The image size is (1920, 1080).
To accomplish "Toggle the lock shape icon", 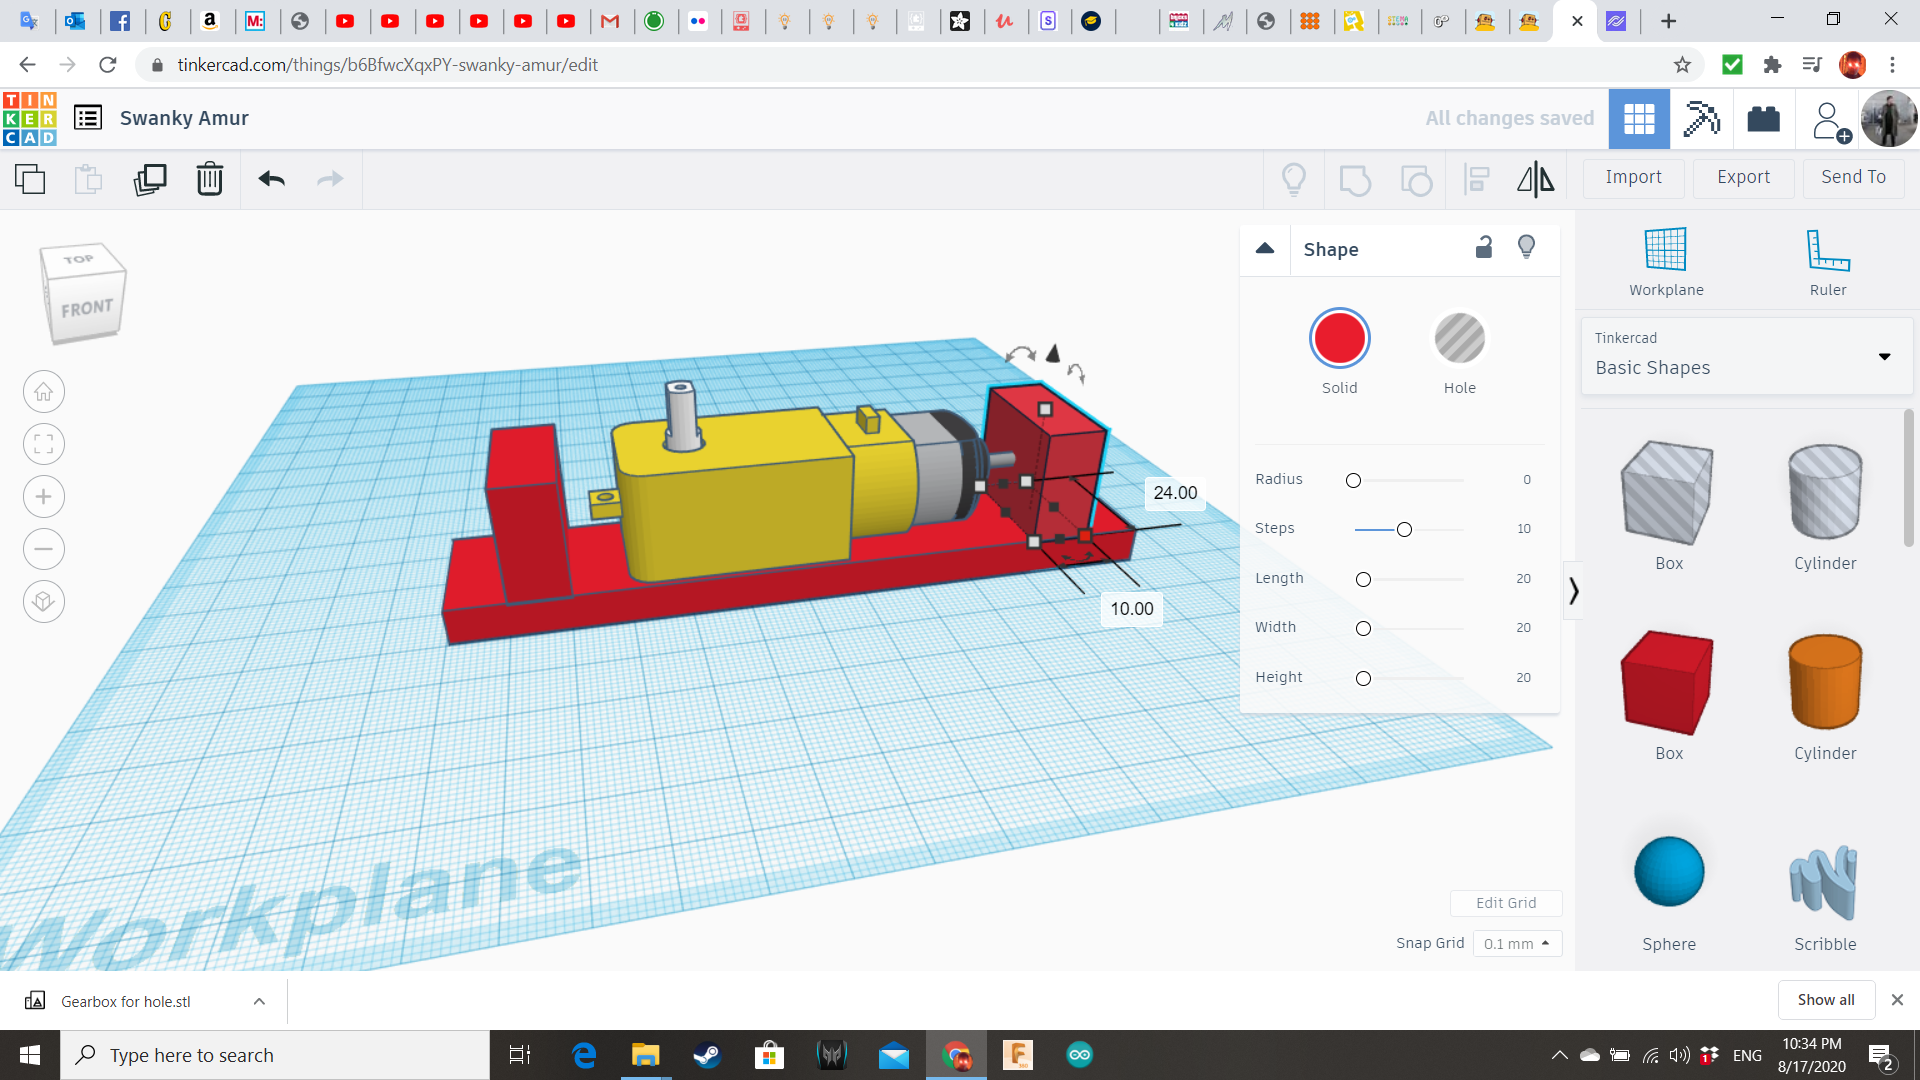I will 1485,248.
